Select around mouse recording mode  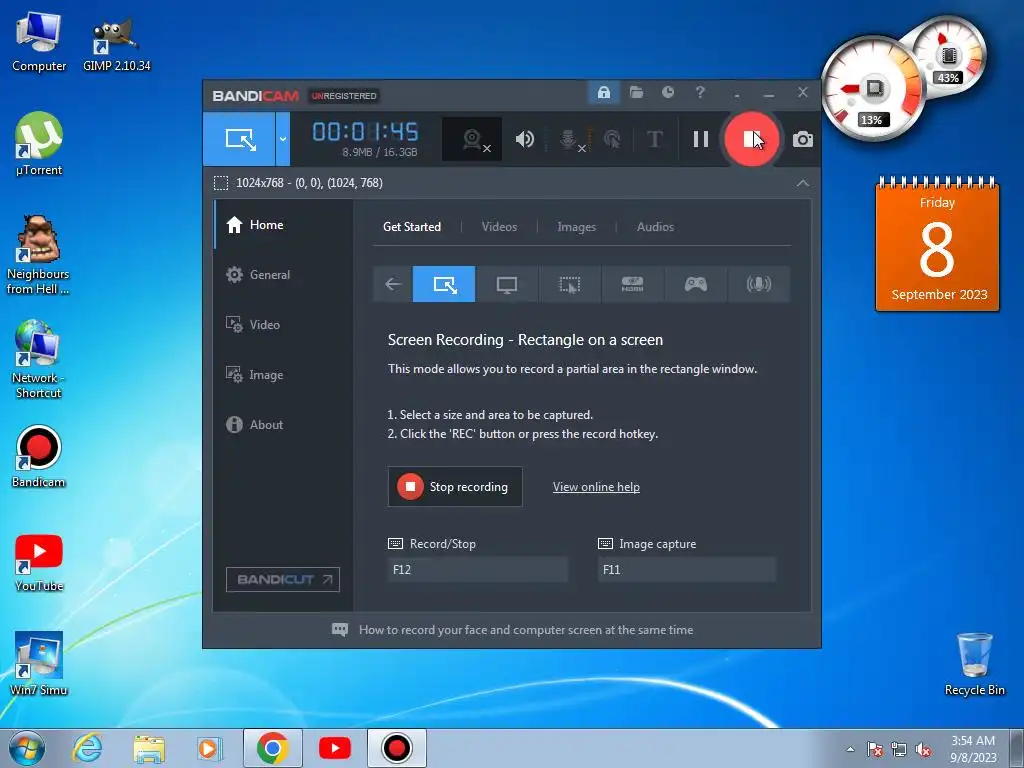click(569, 284)
